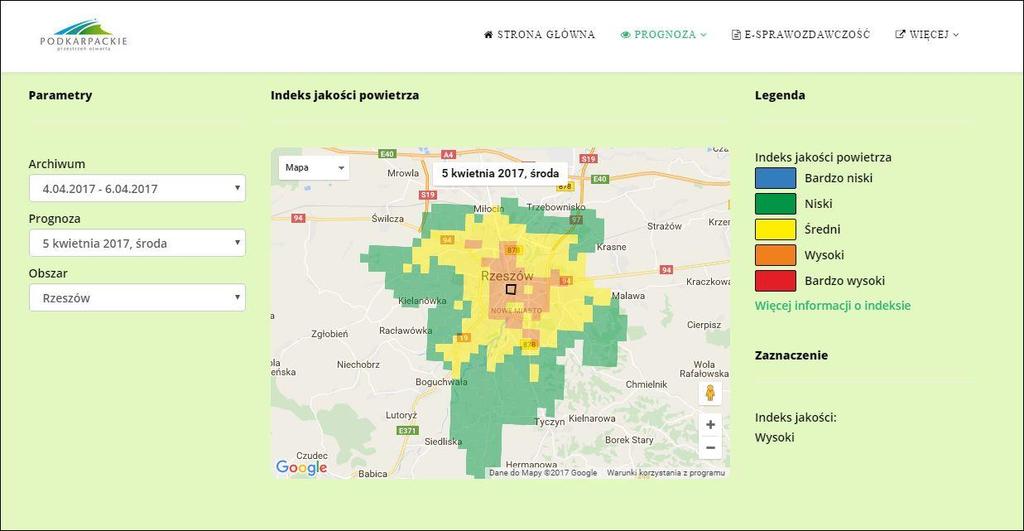1024x531 pixels.
Task: Click the Zaznaczenie heading
Action: [792, 355]
